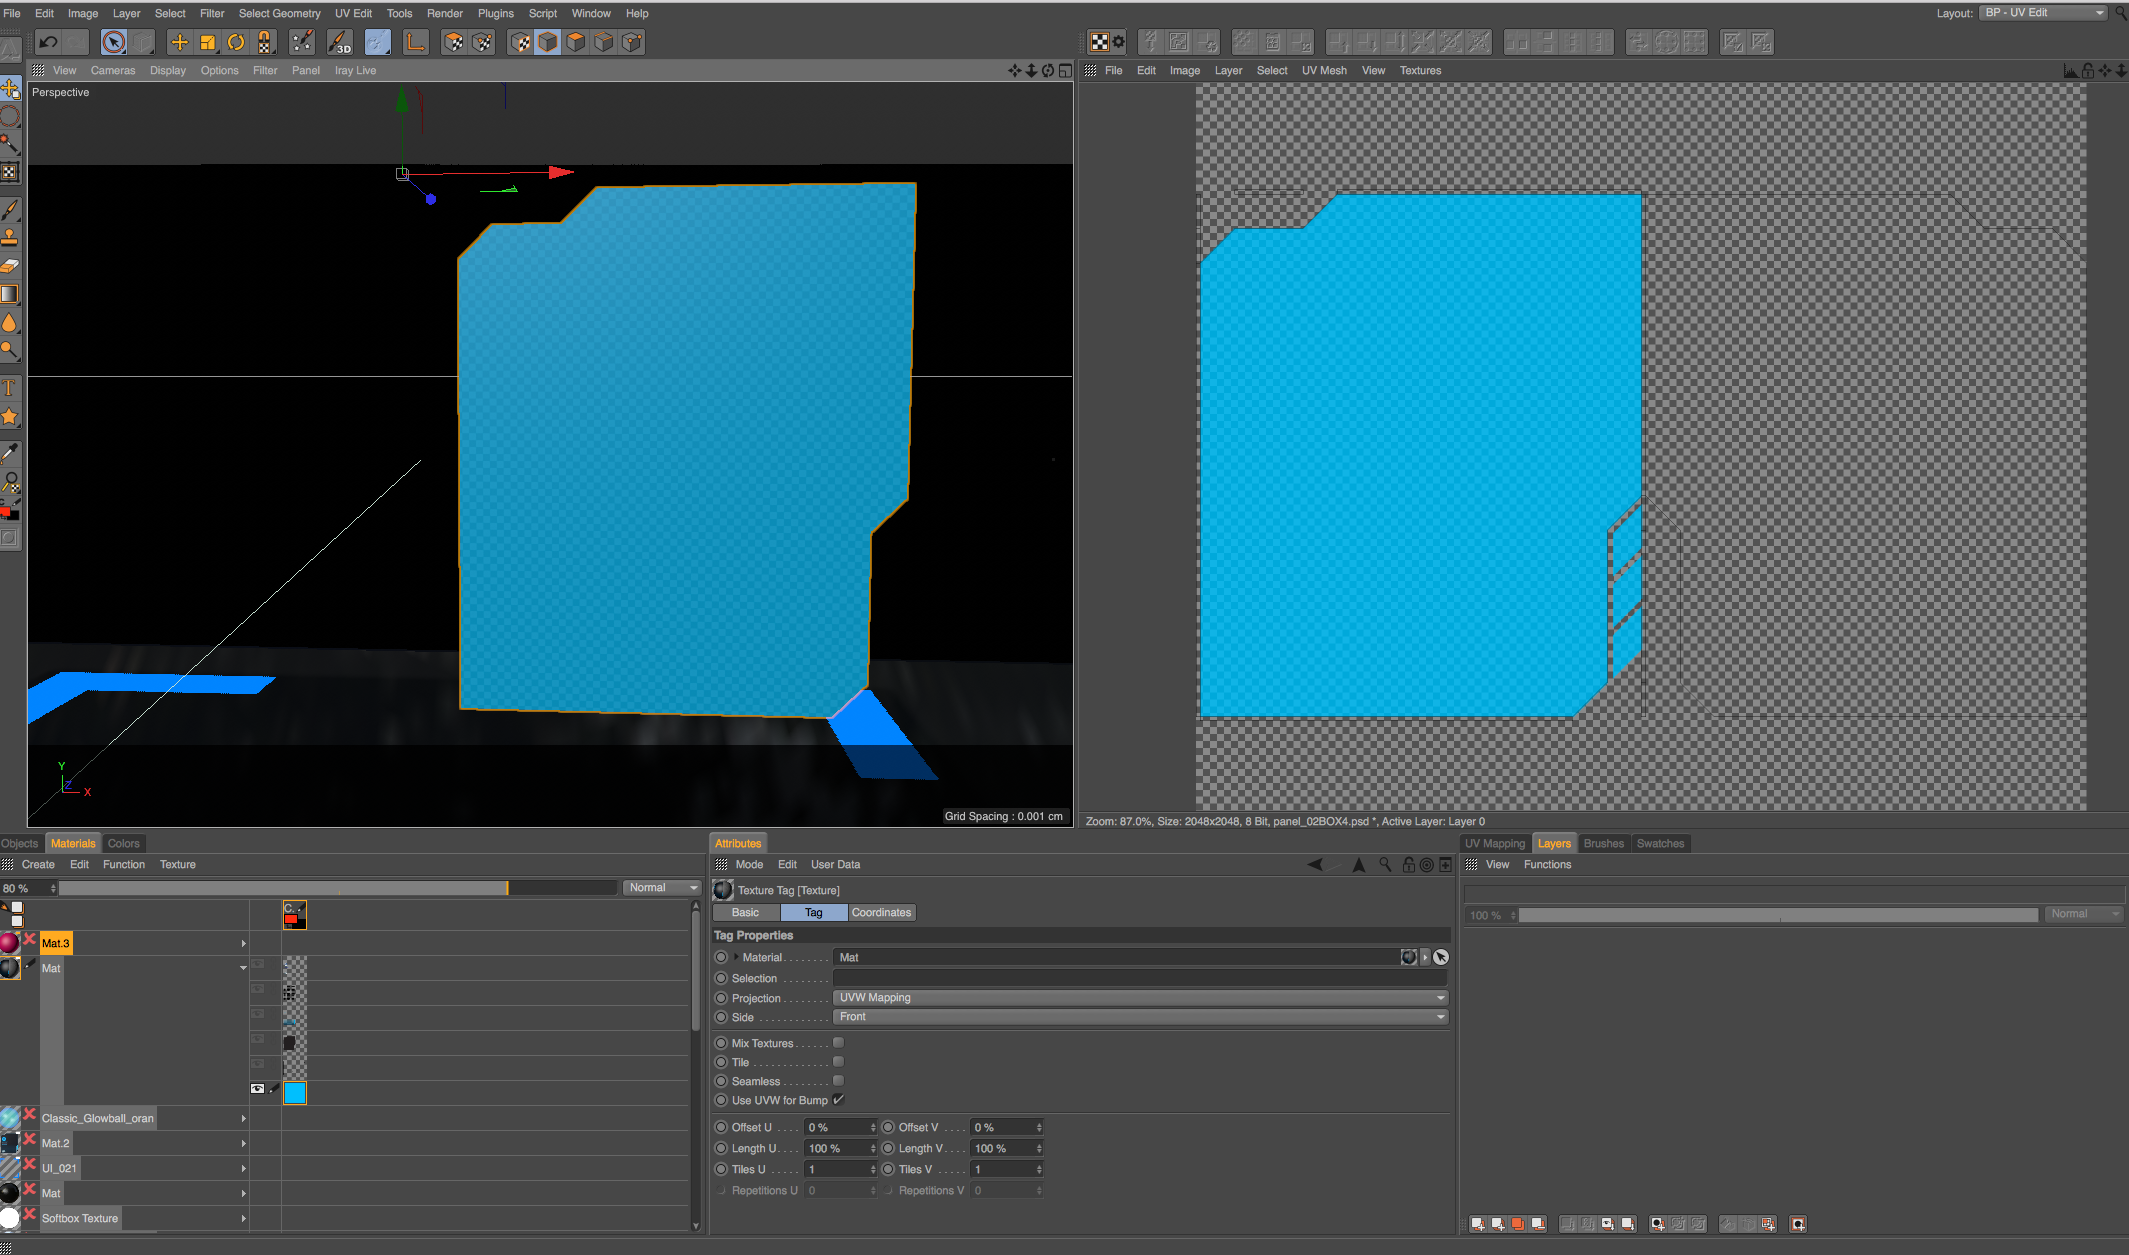The width and height of the screenshot is (2129, 1255).
Task: Switch to the UV Mapping tab
Action: point(1494,844)
